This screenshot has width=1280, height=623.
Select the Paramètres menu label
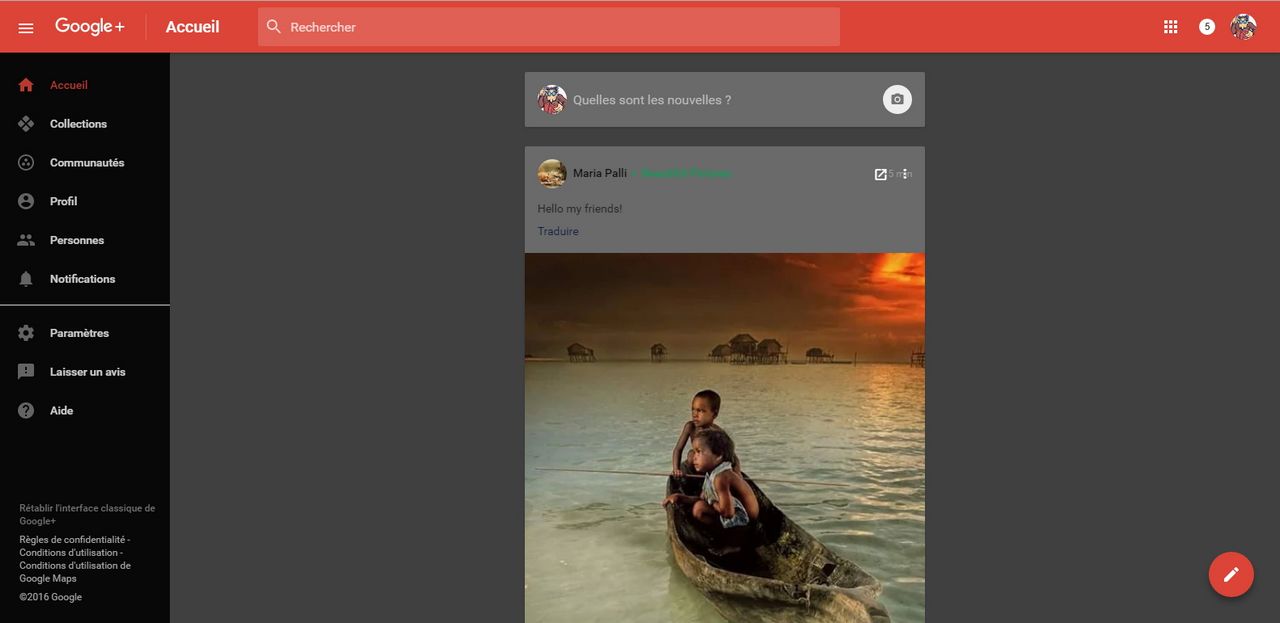click(x=79, y=333)
